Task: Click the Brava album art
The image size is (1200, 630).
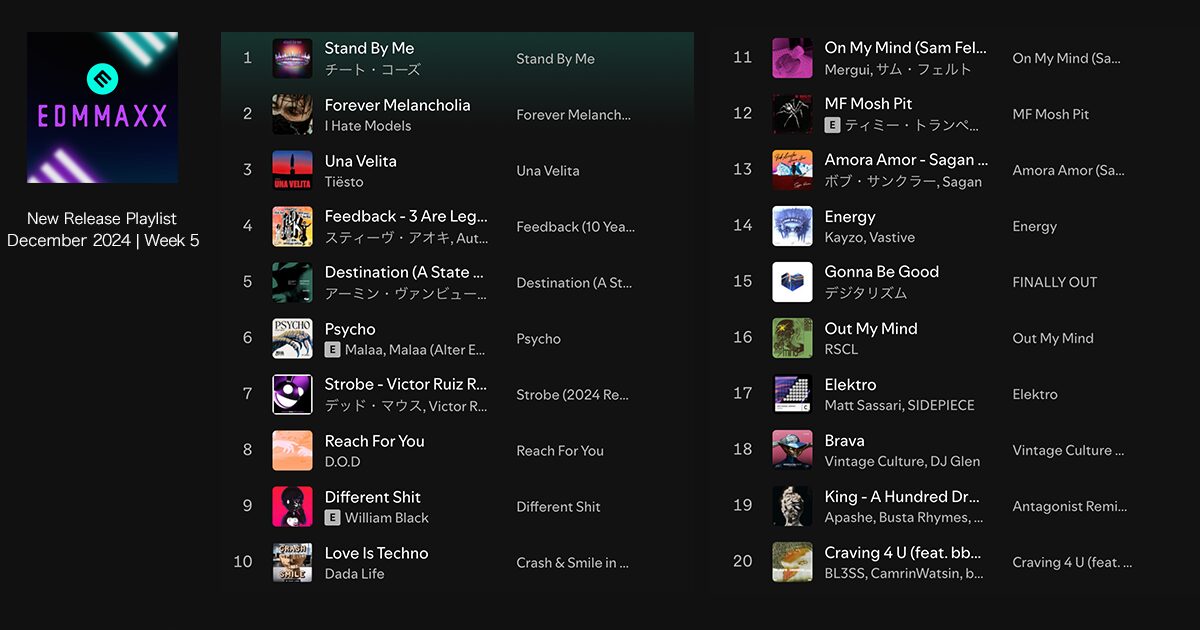Action: point(792,450)
